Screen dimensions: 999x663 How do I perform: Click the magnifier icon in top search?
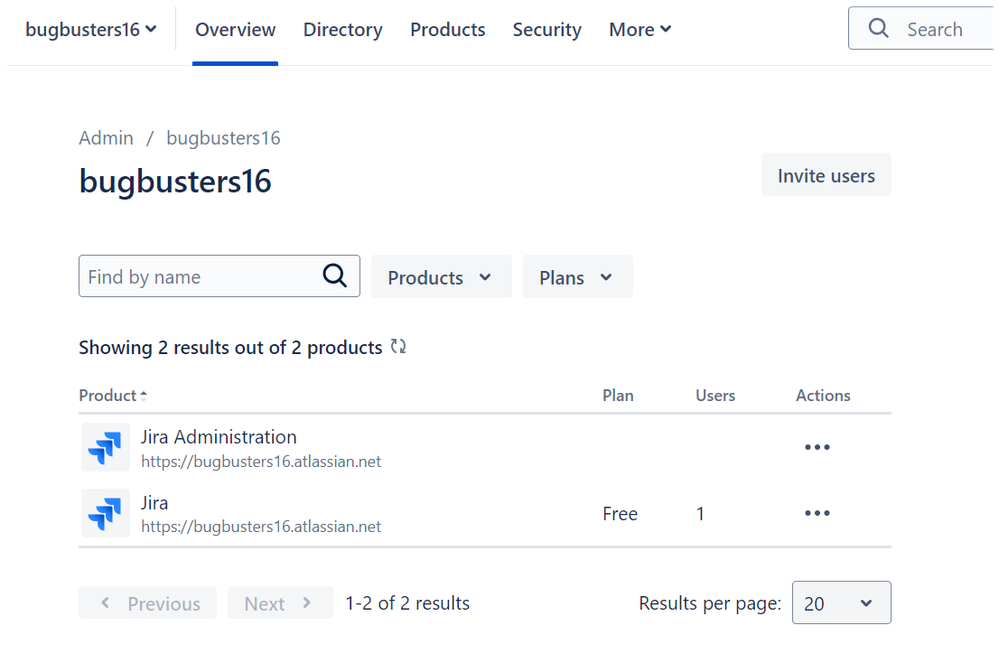tap(879, 28)
